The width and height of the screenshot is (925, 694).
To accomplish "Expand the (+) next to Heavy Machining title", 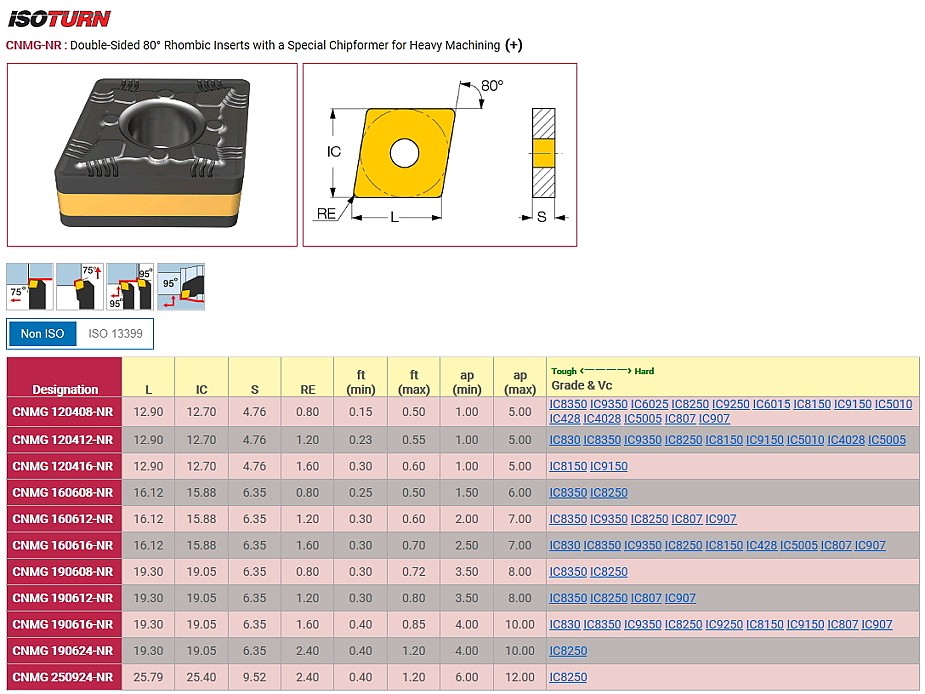I will pos(513,45).
